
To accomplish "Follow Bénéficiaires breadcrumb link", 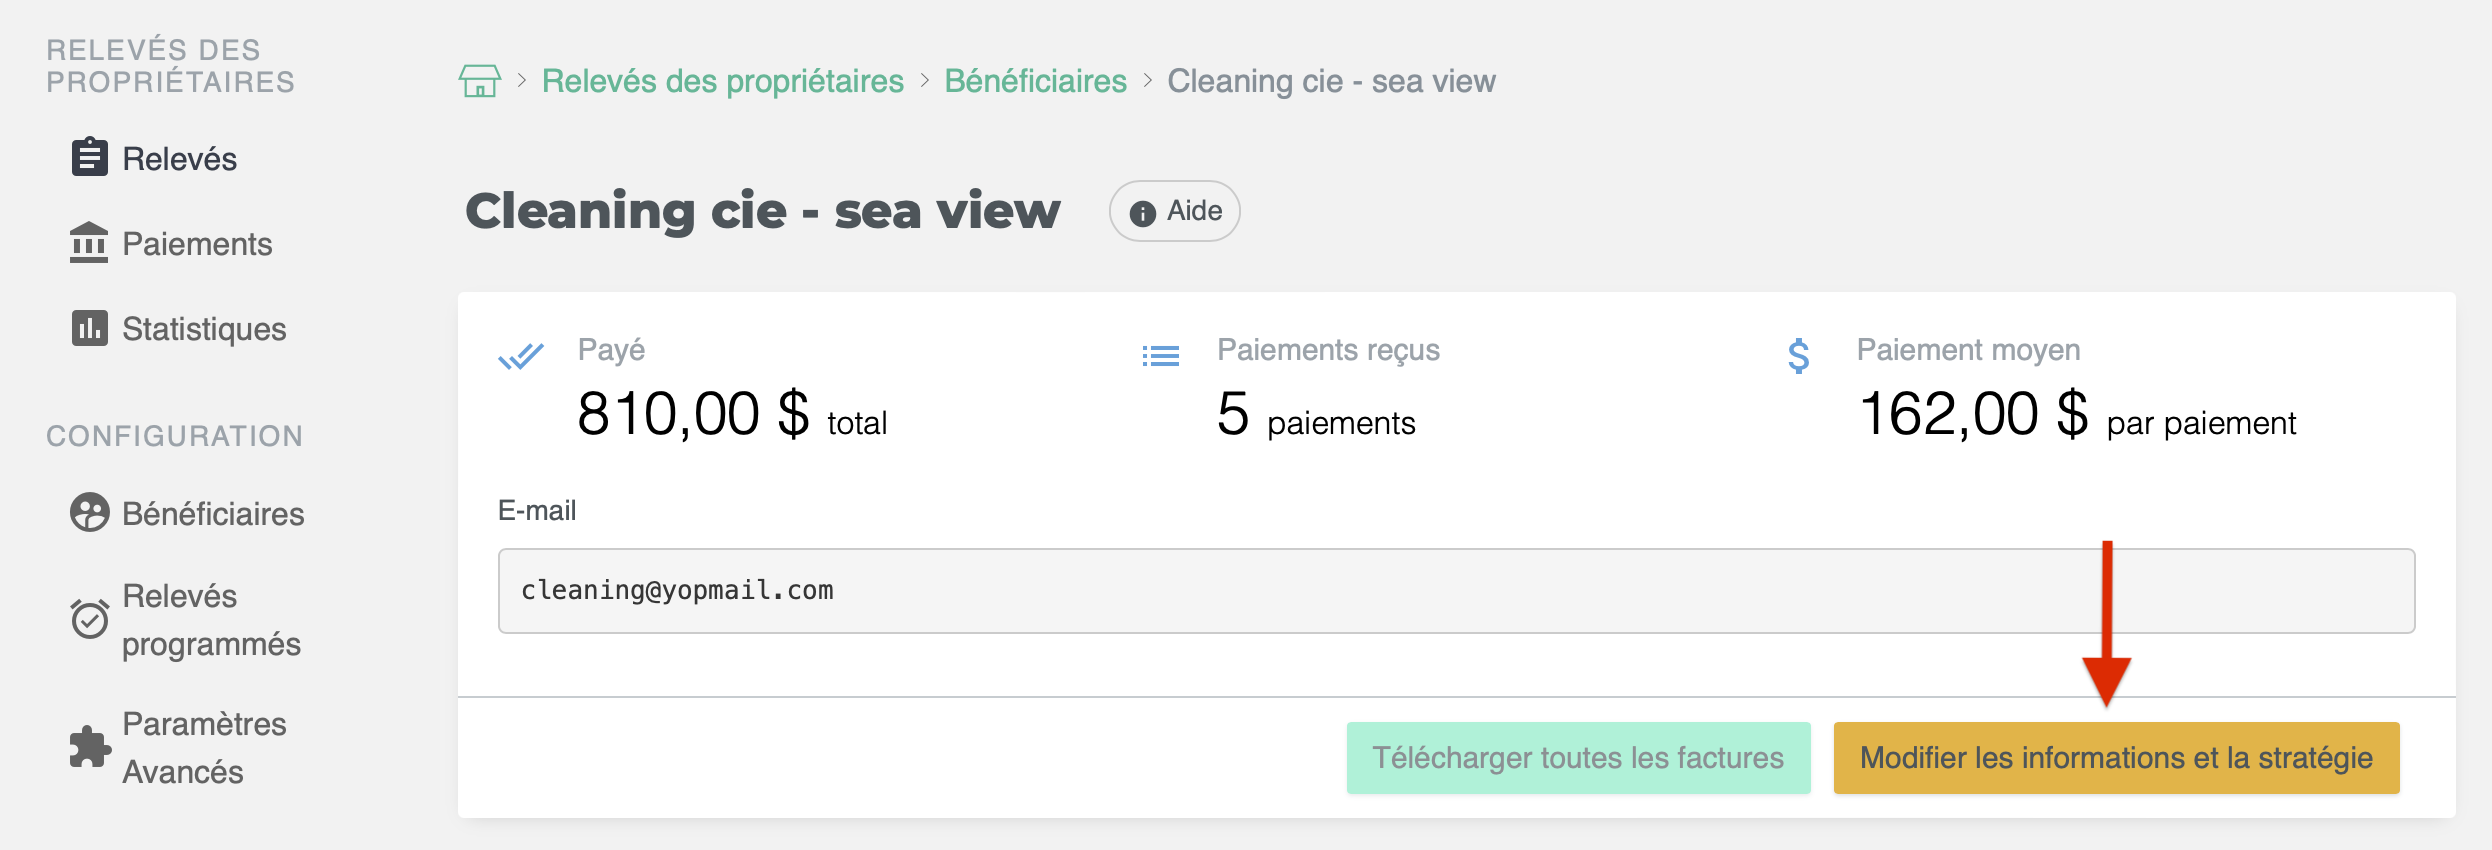I will click(1035, 81).
